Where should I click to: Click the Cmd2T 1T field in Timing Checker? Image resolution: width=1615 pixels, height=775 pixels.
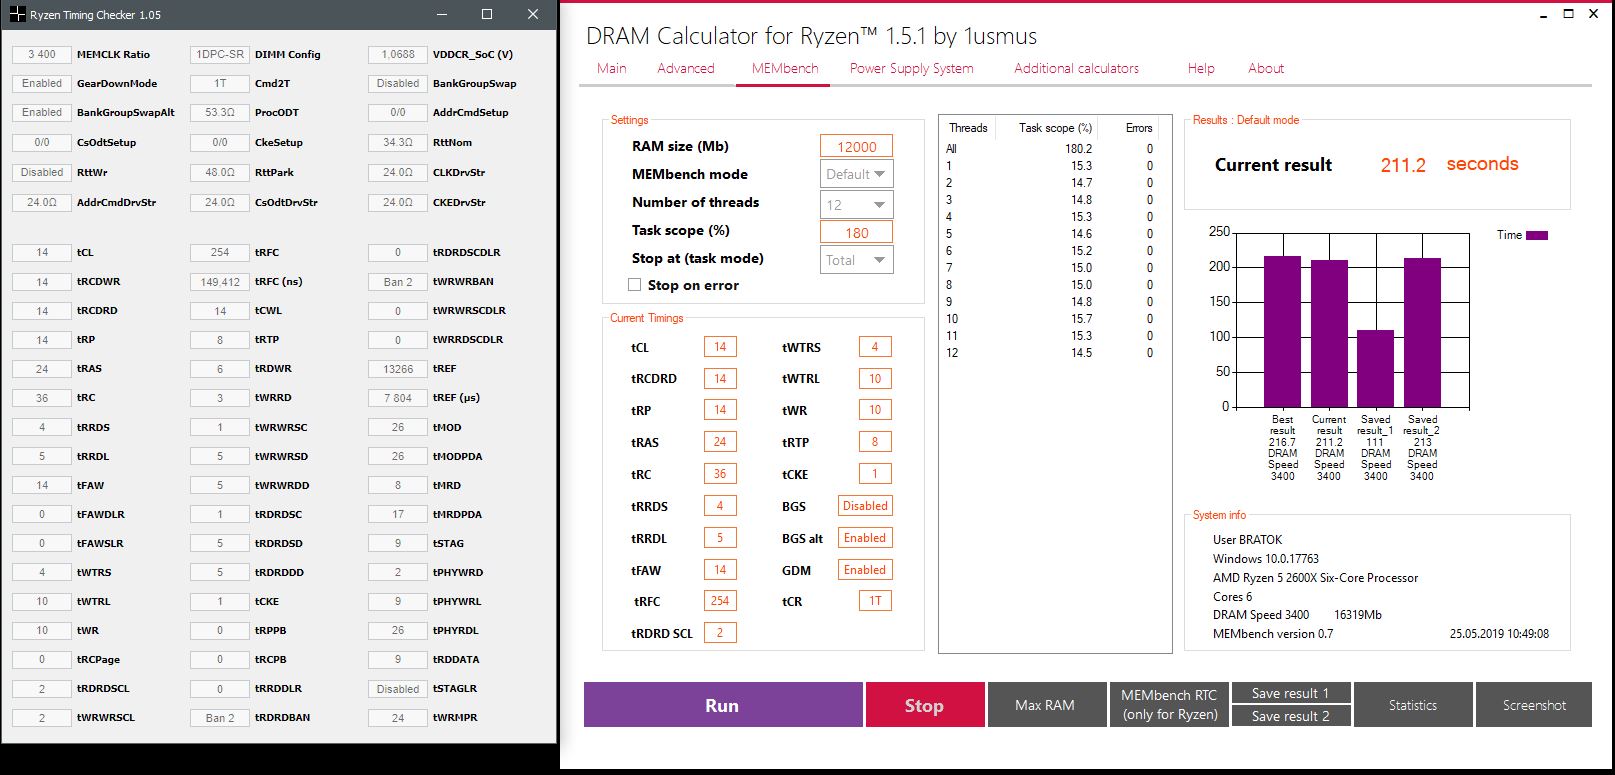[220, 84]
